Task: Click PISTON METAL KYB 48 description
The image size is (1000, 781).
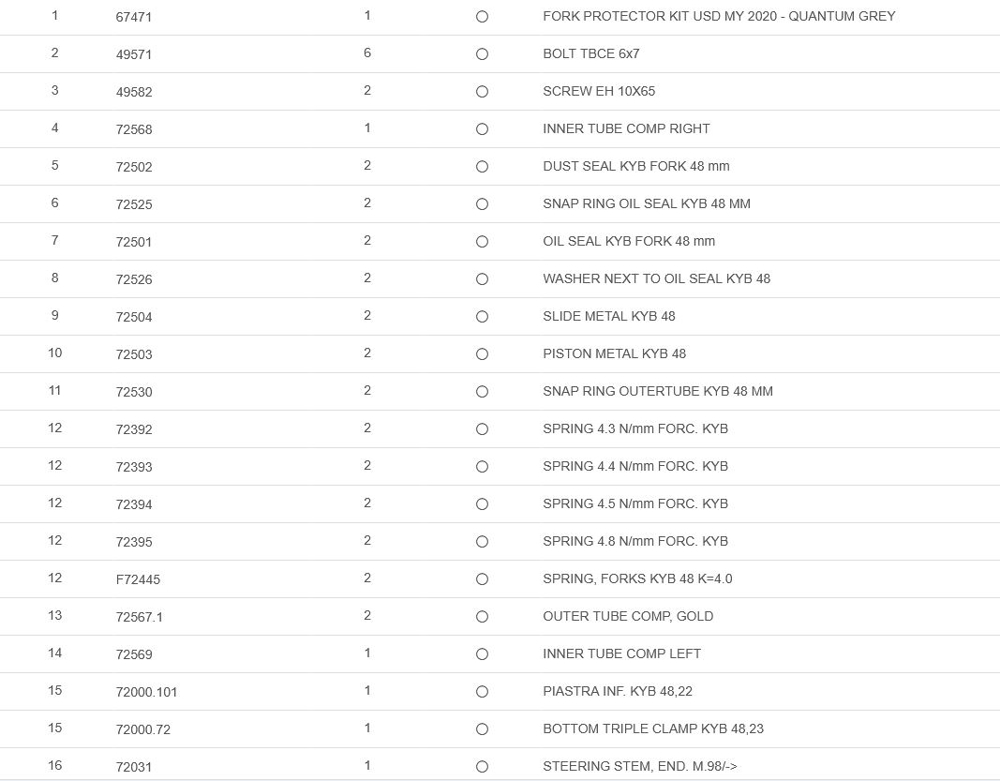Action: tap(614, 354)
